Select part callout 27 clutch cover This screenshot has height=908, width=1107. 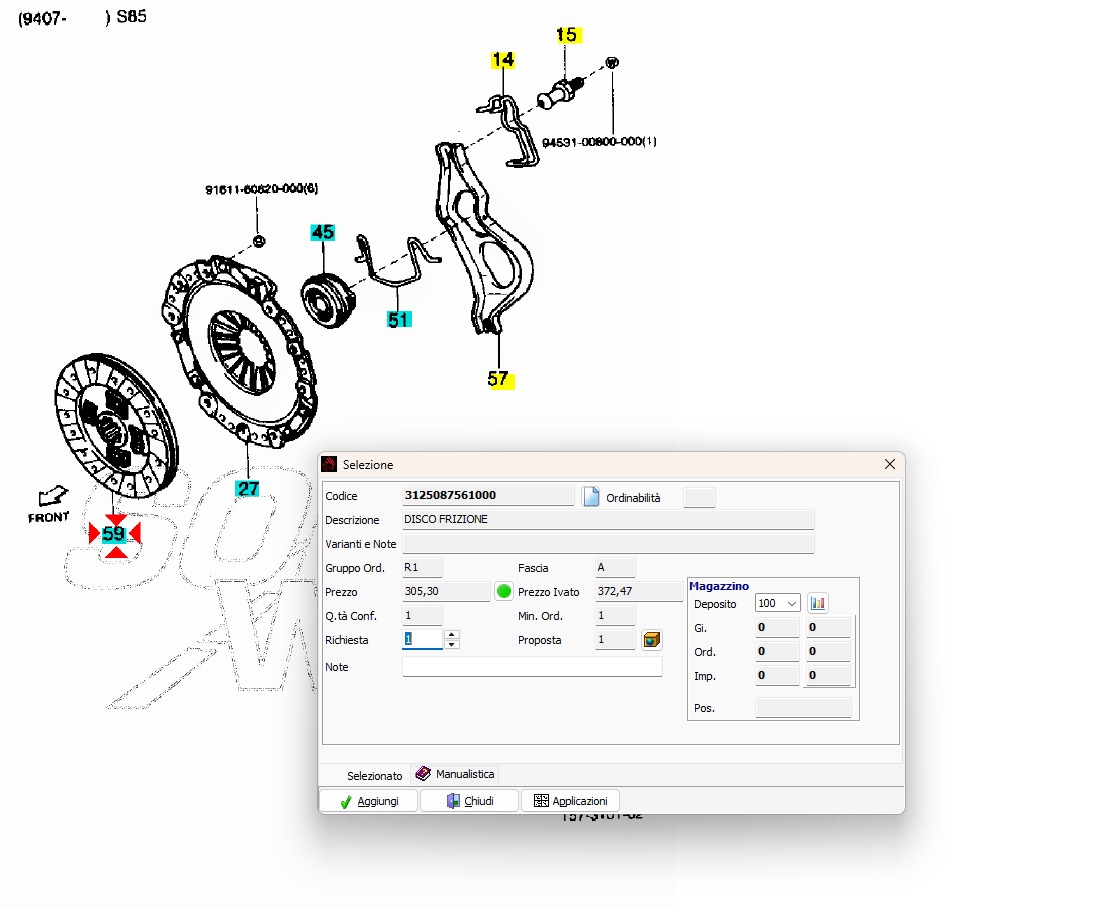pos(247,488)
